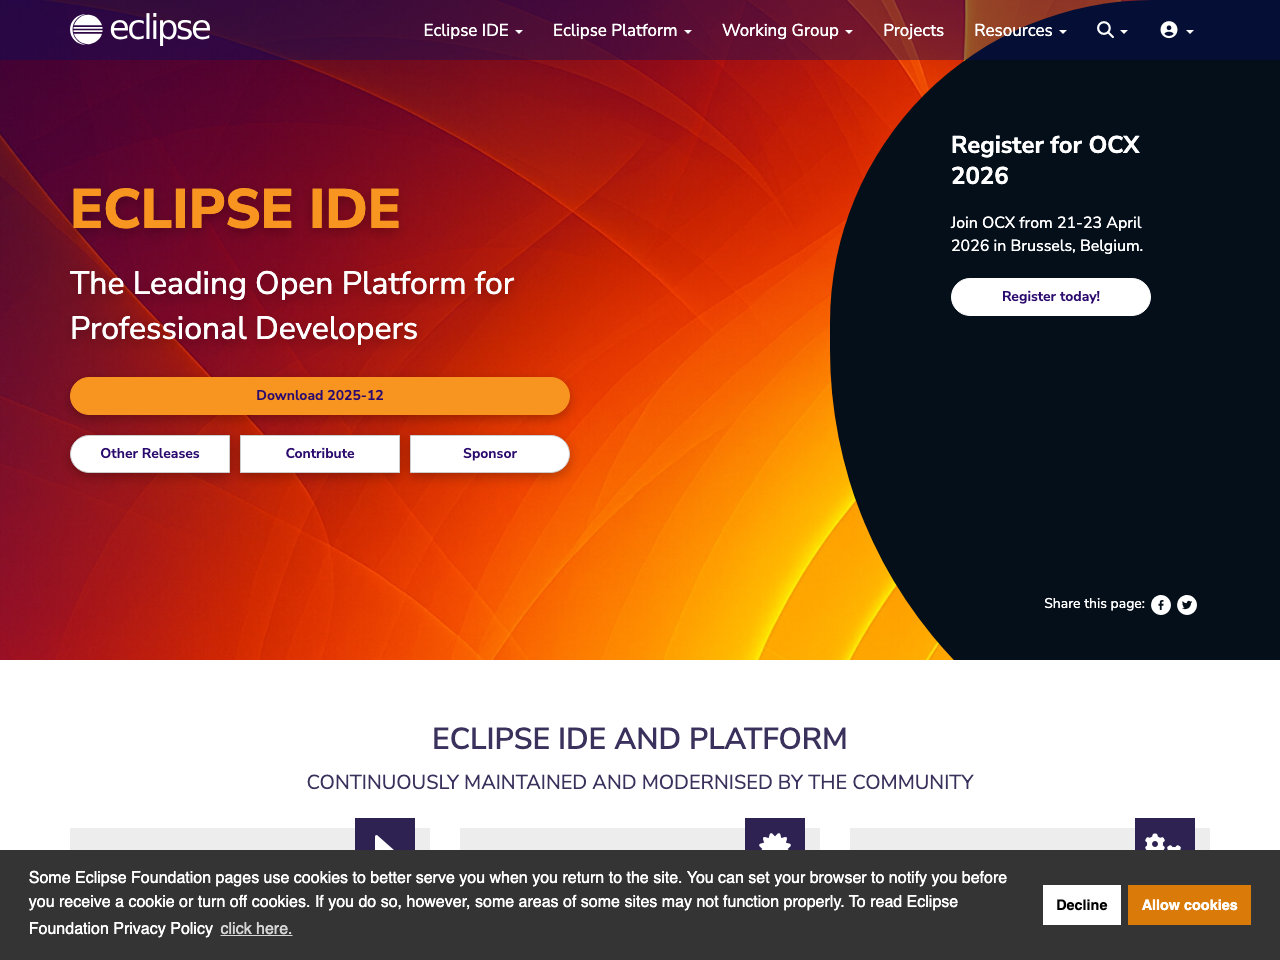
Task: Click the user account icon
Action: 1170,30
